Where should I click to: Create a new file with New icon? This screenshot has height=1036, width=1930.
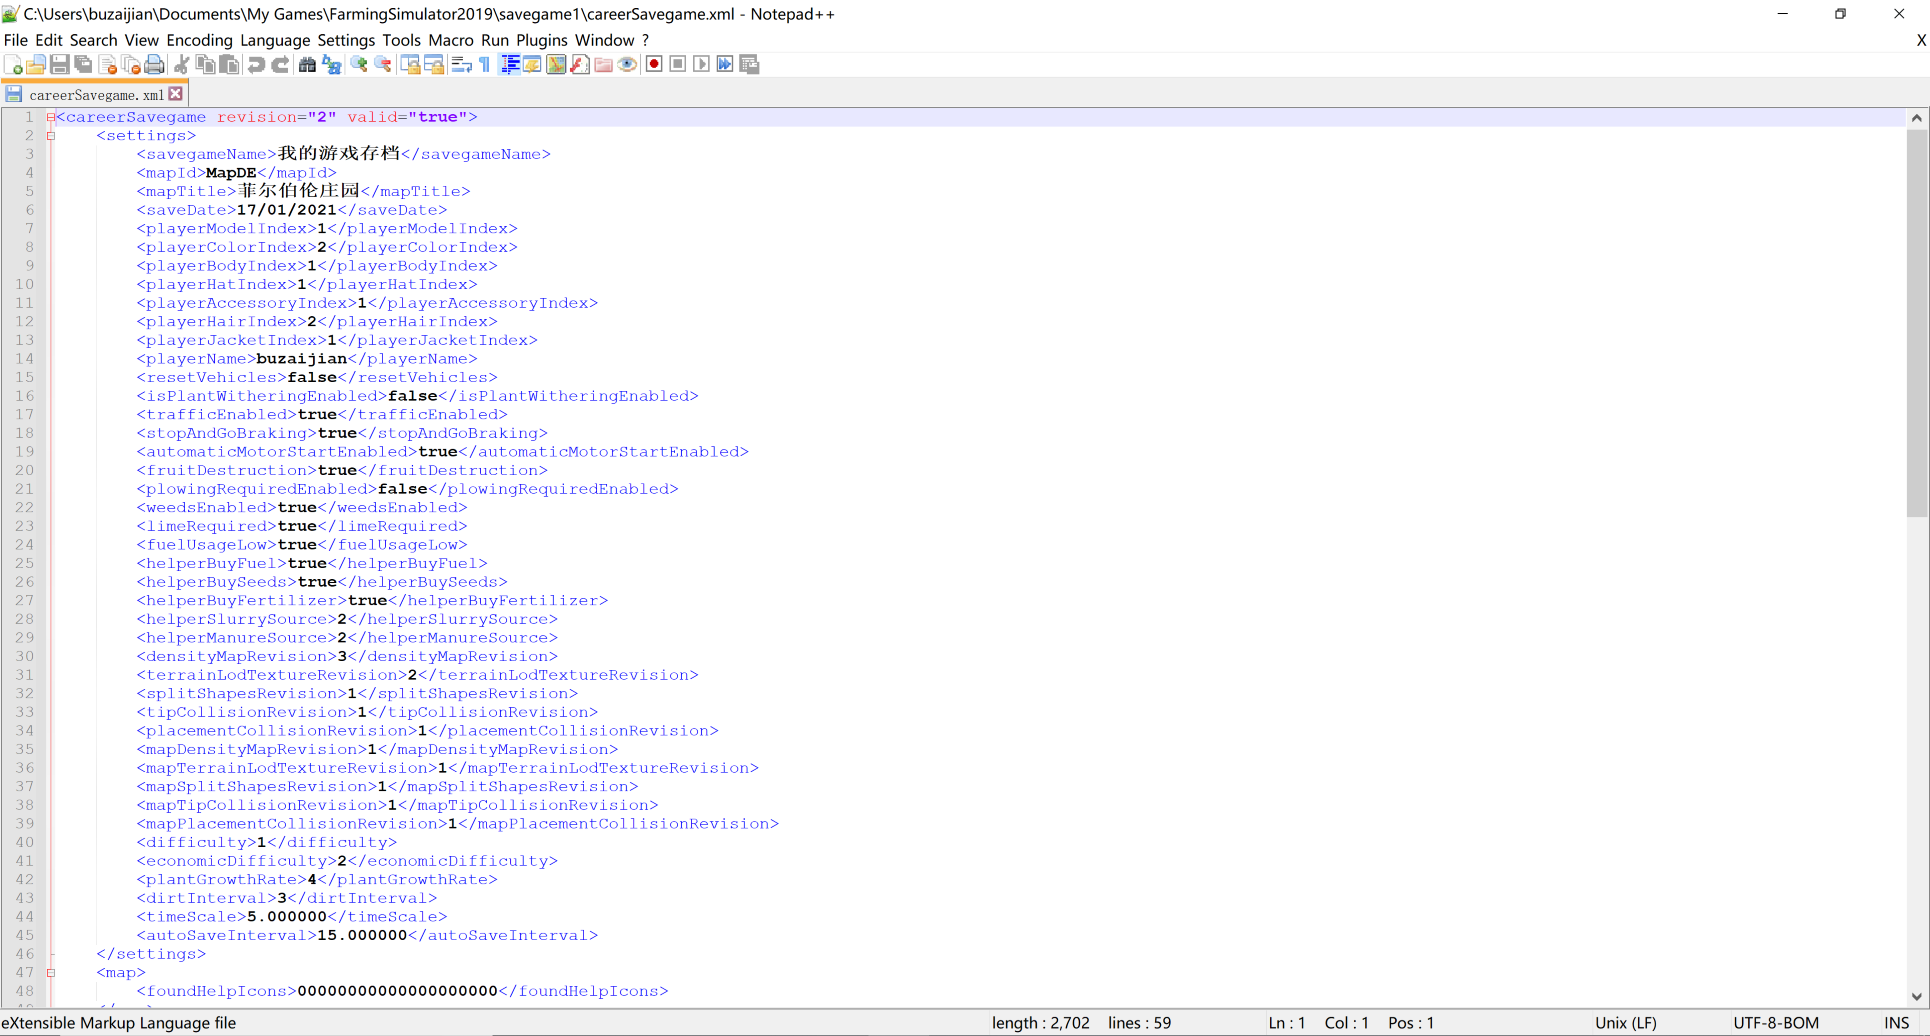[x=13, y=65]
